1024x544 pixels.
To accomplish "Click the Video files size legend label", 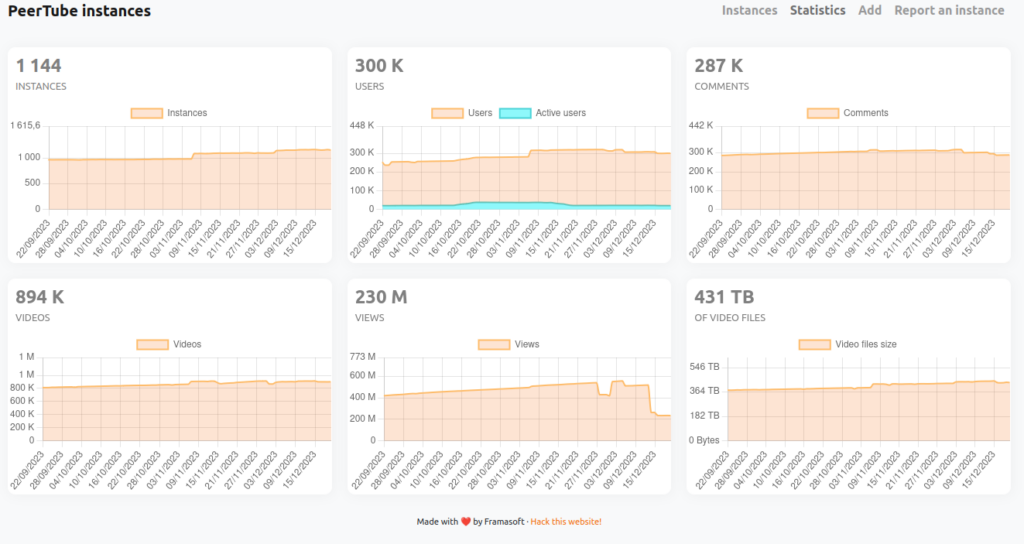I will click(x=866, y=344).
